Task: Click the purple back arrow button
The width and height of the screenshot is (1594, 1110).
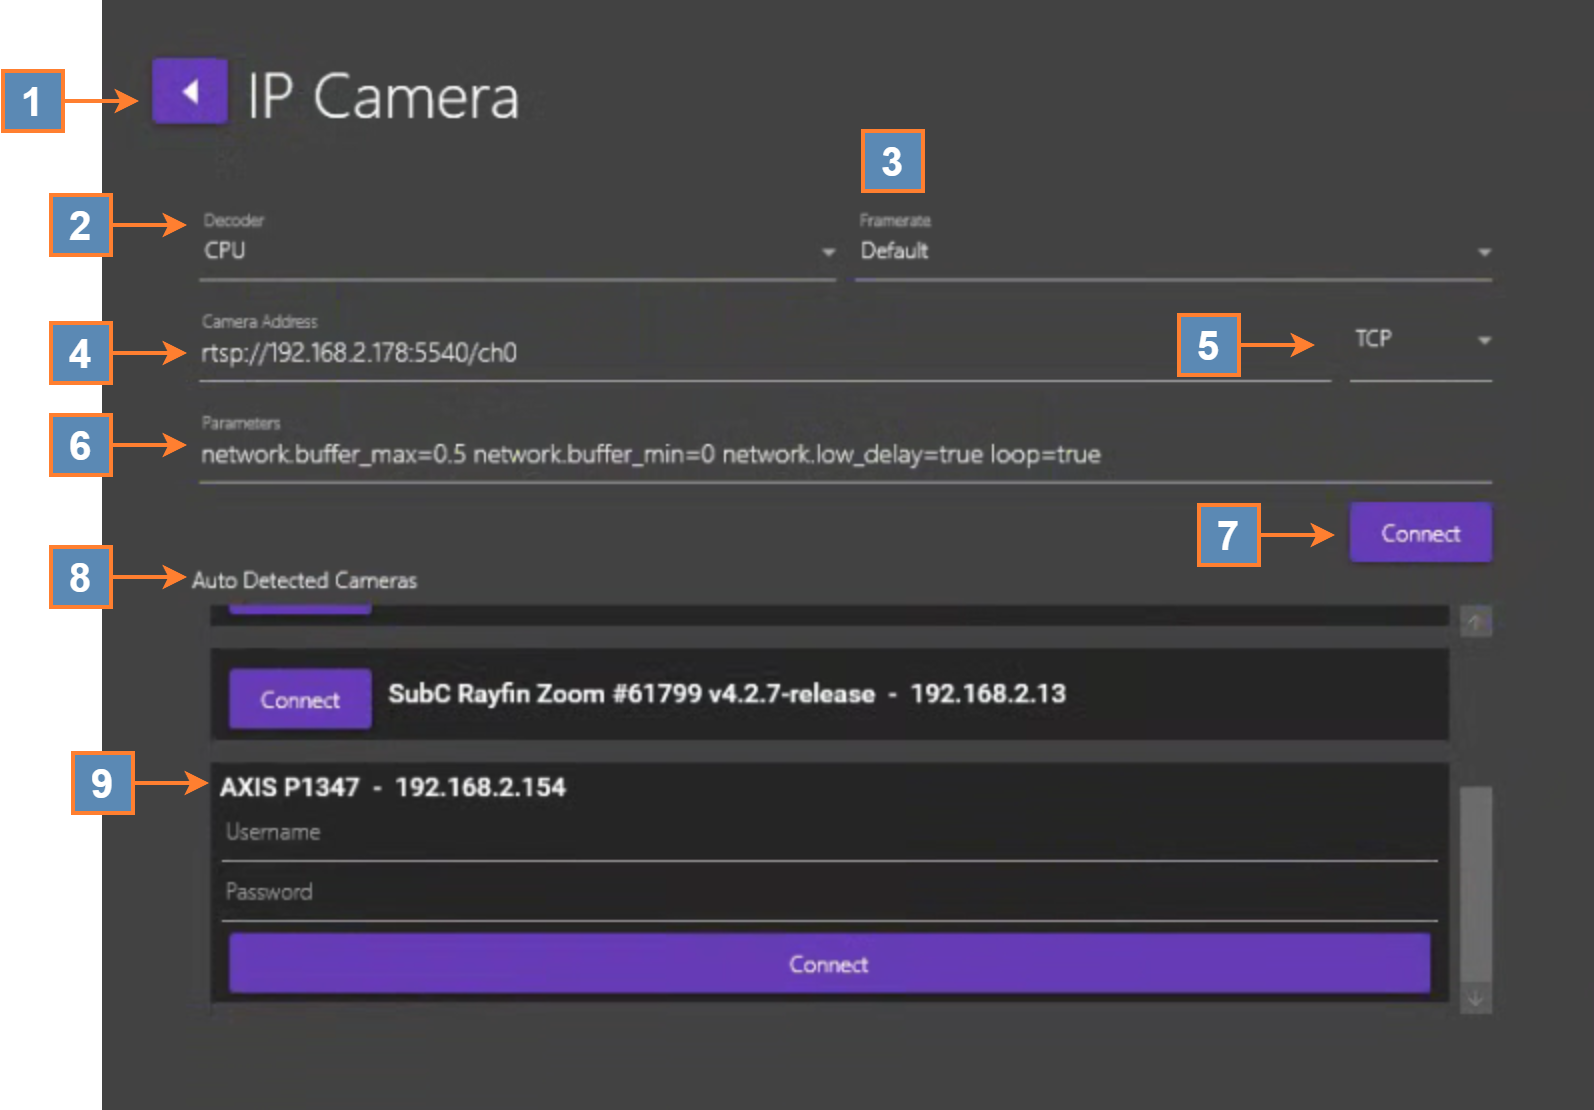Action: pos(190,92)
